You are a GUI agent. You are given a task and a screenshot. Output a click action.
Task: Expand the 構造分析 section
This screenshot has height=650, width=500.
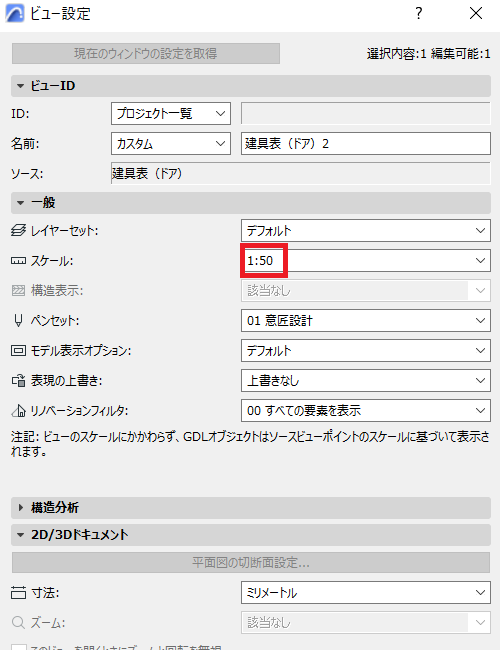pyautogui.click(x=251, y=508)
